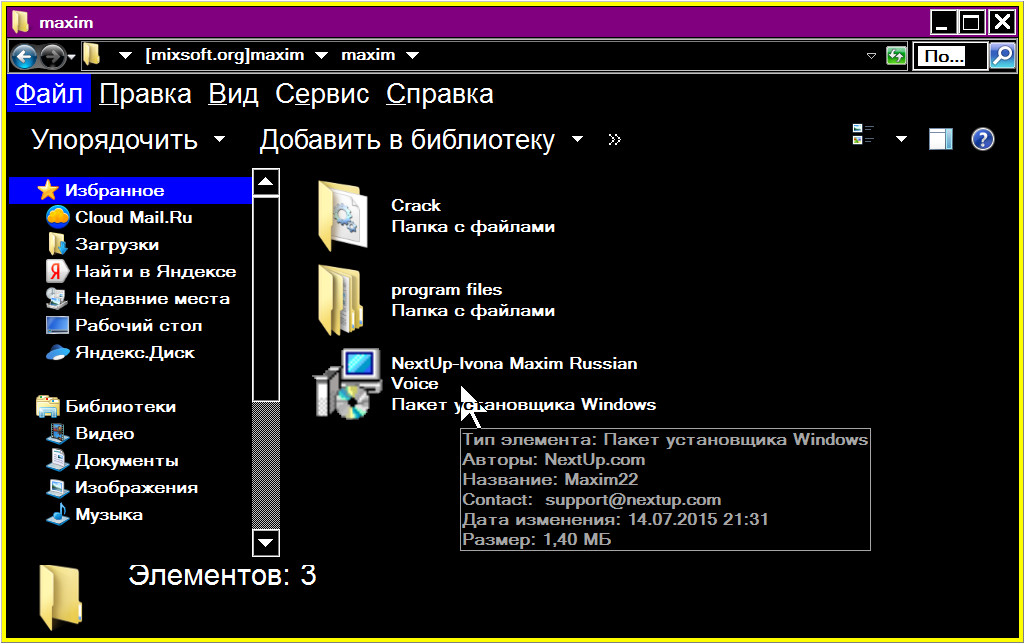The height and width of the screenshot is (644, 1025).
Task: Open the Вид menu
Action: tap(233, 94)
